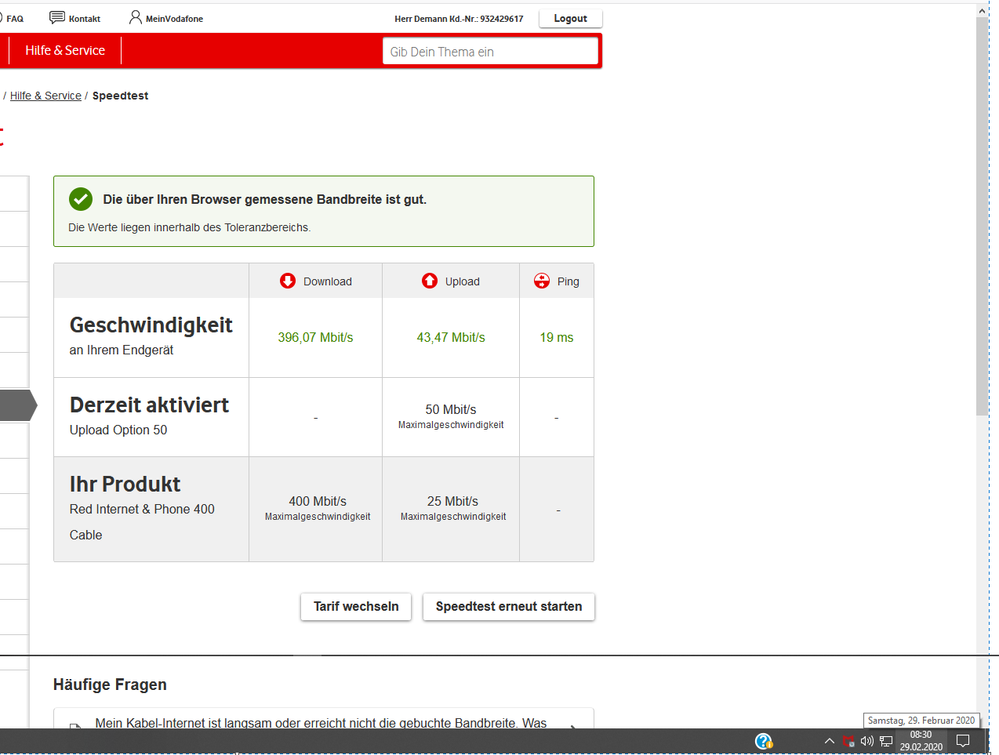This screenshot has height=755, width=999.
Task: Click the Derzeit aktiviert row heading
Action: [x=149, y=405]
